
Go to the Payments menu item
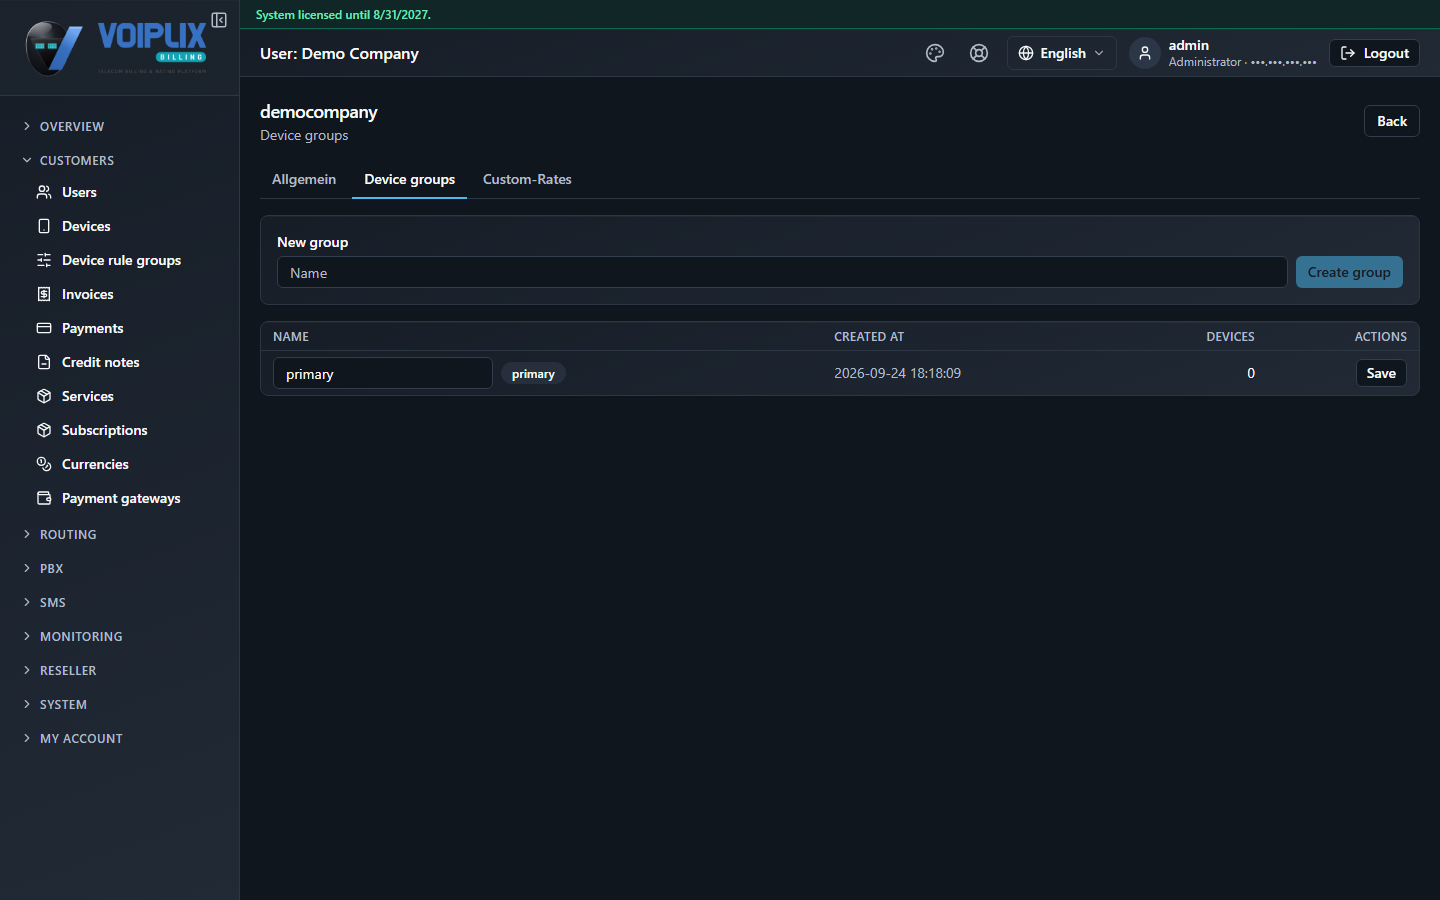tap(92, 328)
